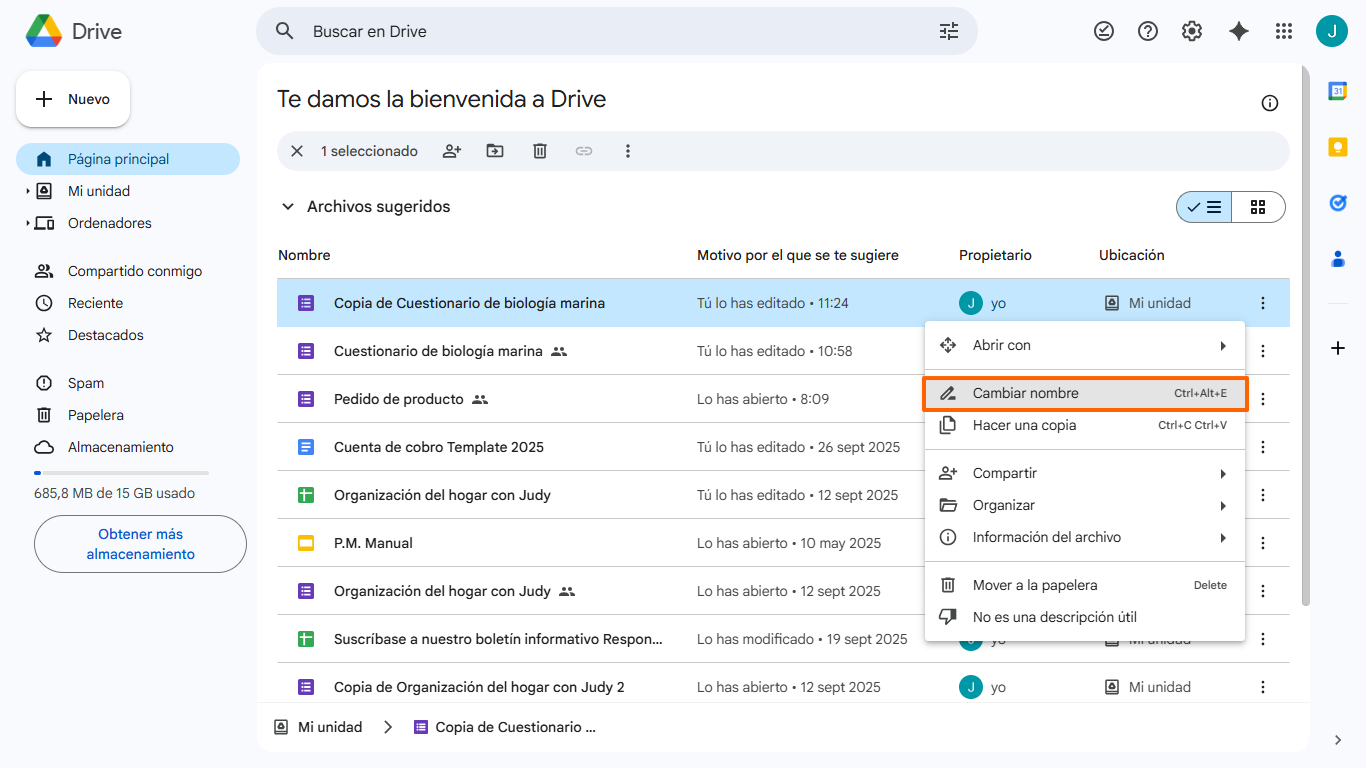1366x768 pixels.
Task: Switch to list layout view
Action: (x=1205, y=207)
